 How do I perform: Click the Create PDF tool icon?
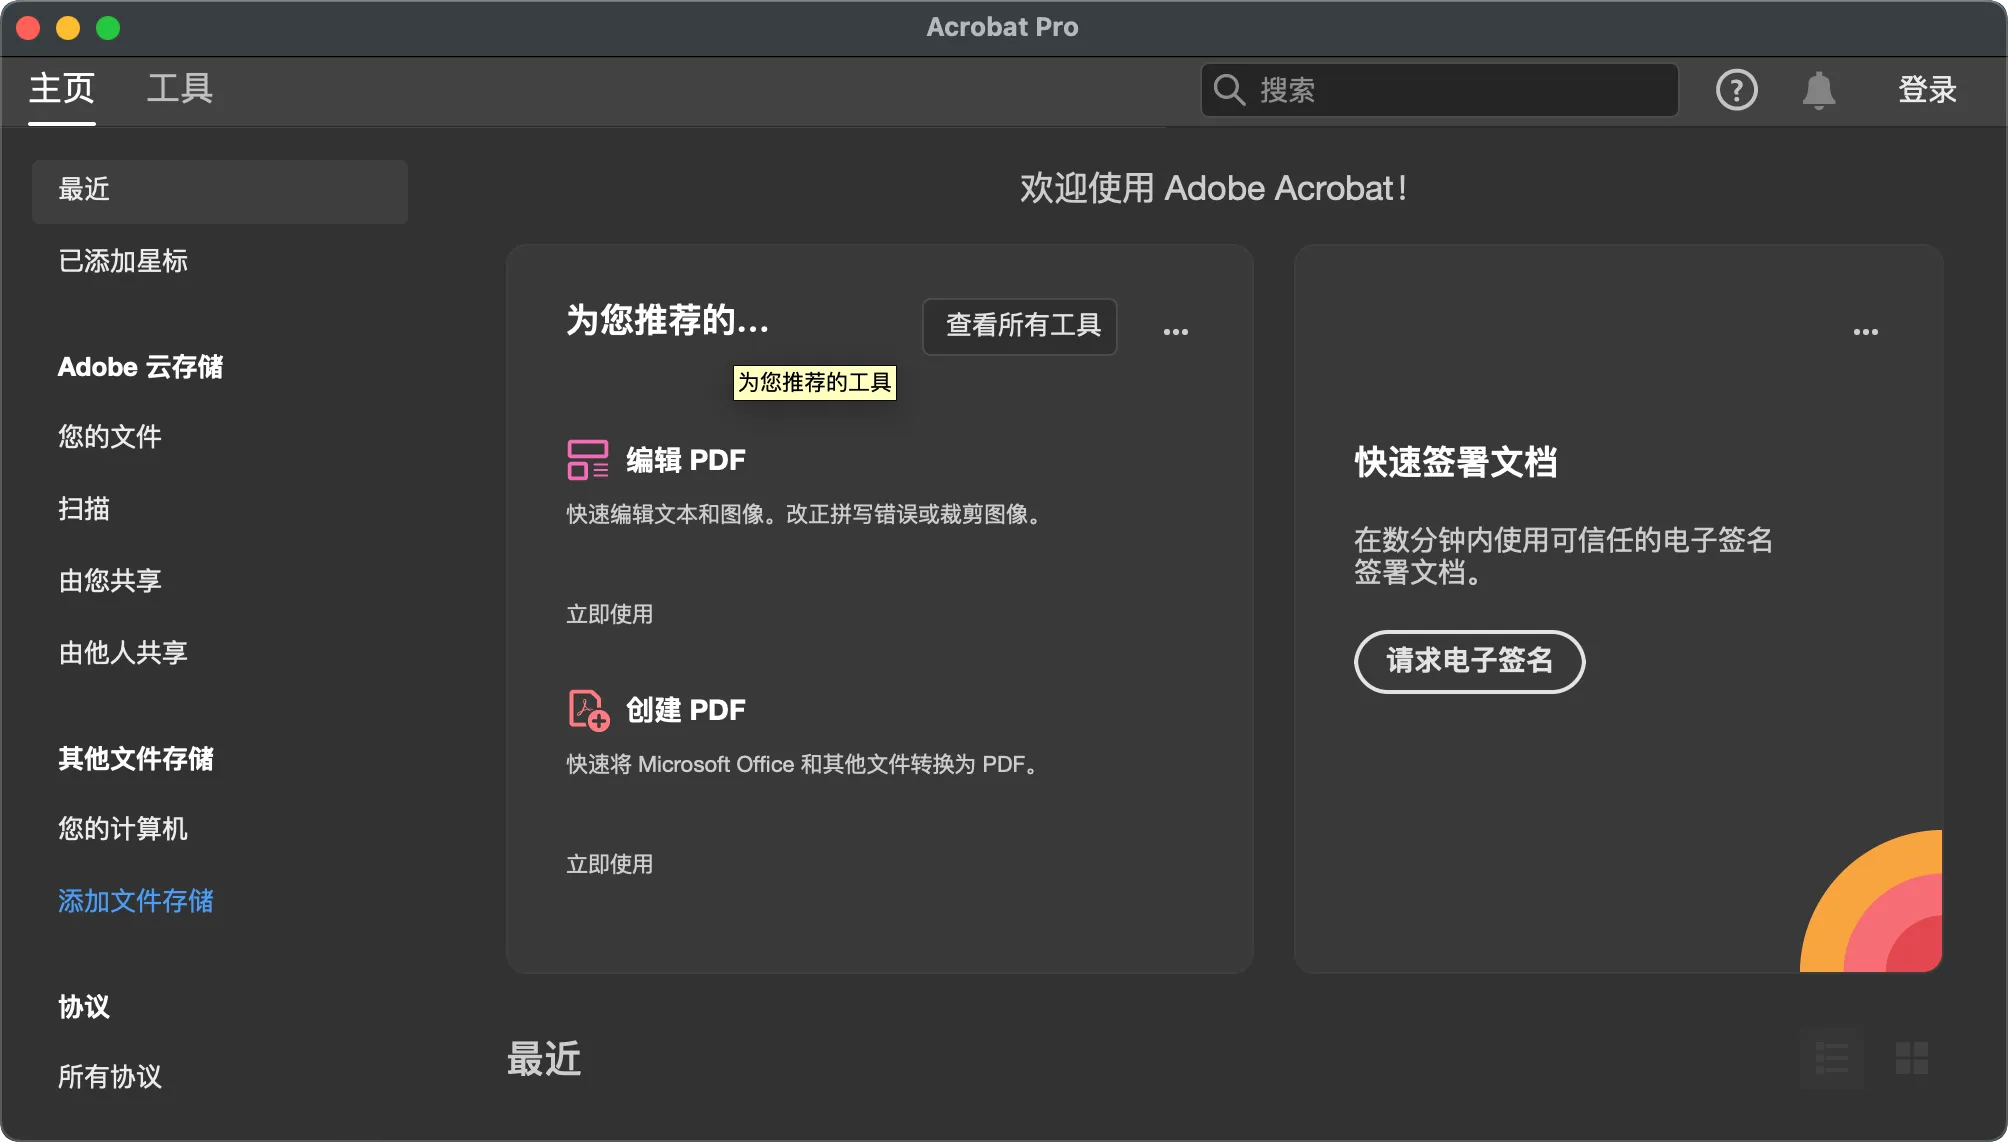click(x=588, y=710)
